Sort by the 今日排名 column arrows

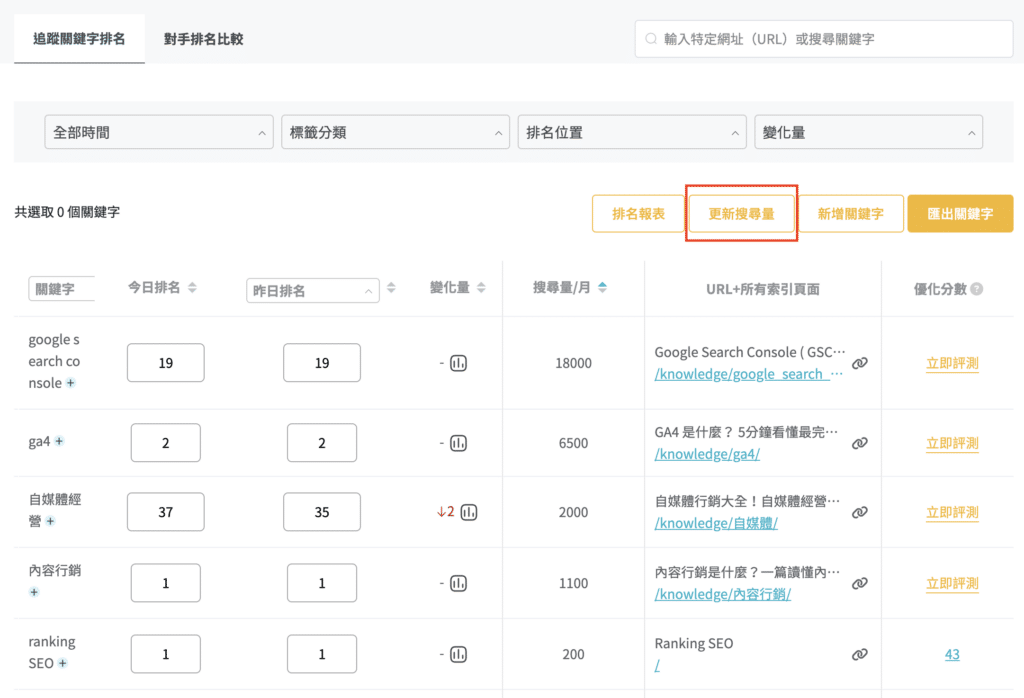pyautogui.click(x=192, y=288)
